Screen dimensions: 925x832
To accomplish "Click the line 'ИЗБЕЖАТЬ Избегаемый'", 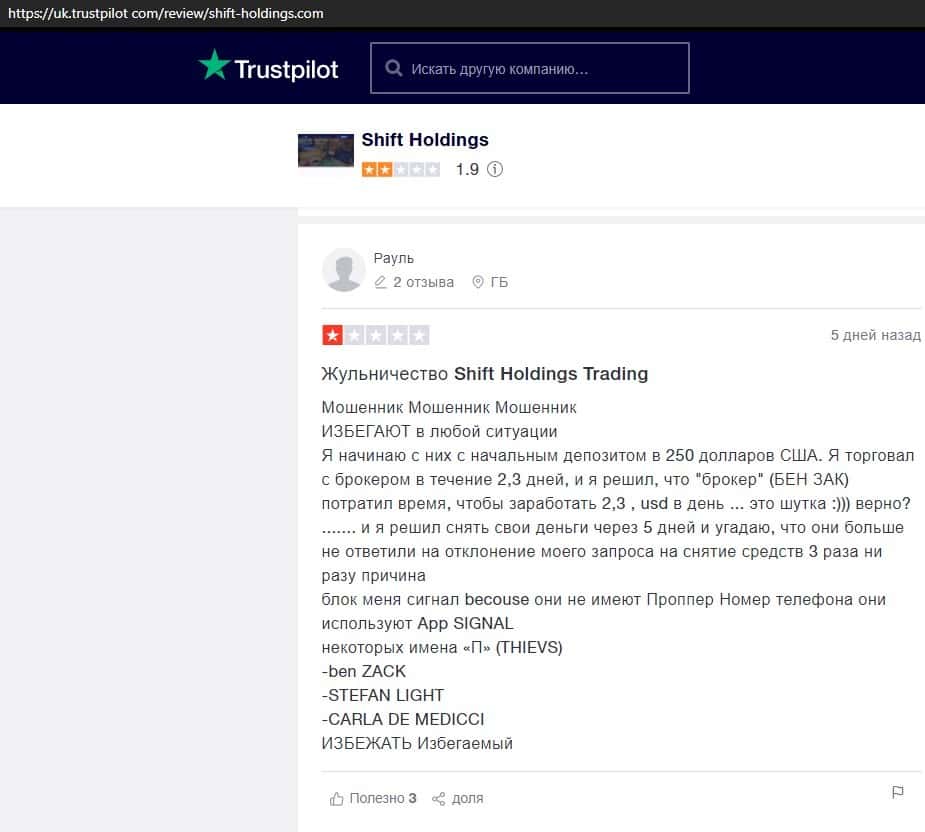I will click(416, 743).
